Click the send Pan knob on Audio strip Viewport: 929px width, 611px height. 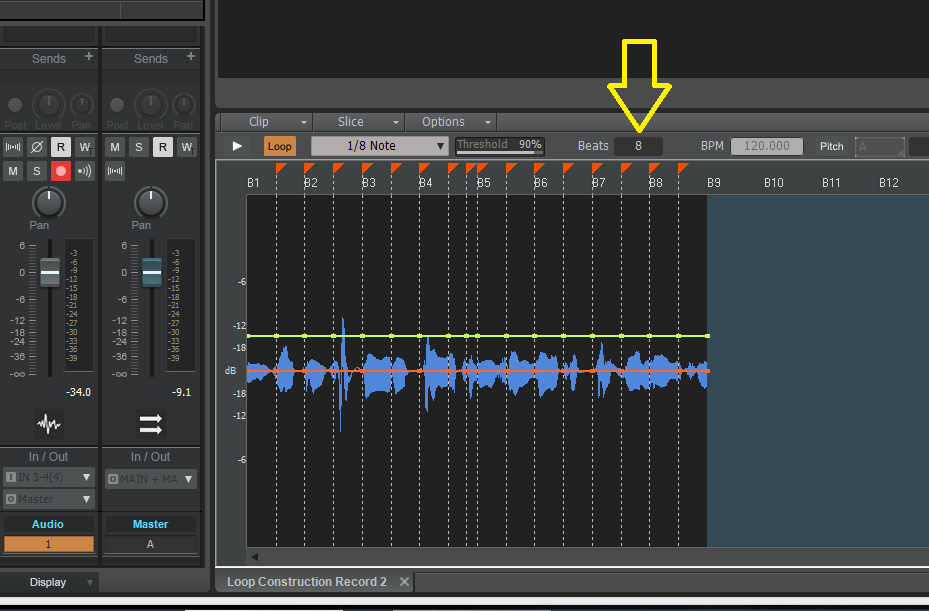pyautogui.click(x=82, y=106)
